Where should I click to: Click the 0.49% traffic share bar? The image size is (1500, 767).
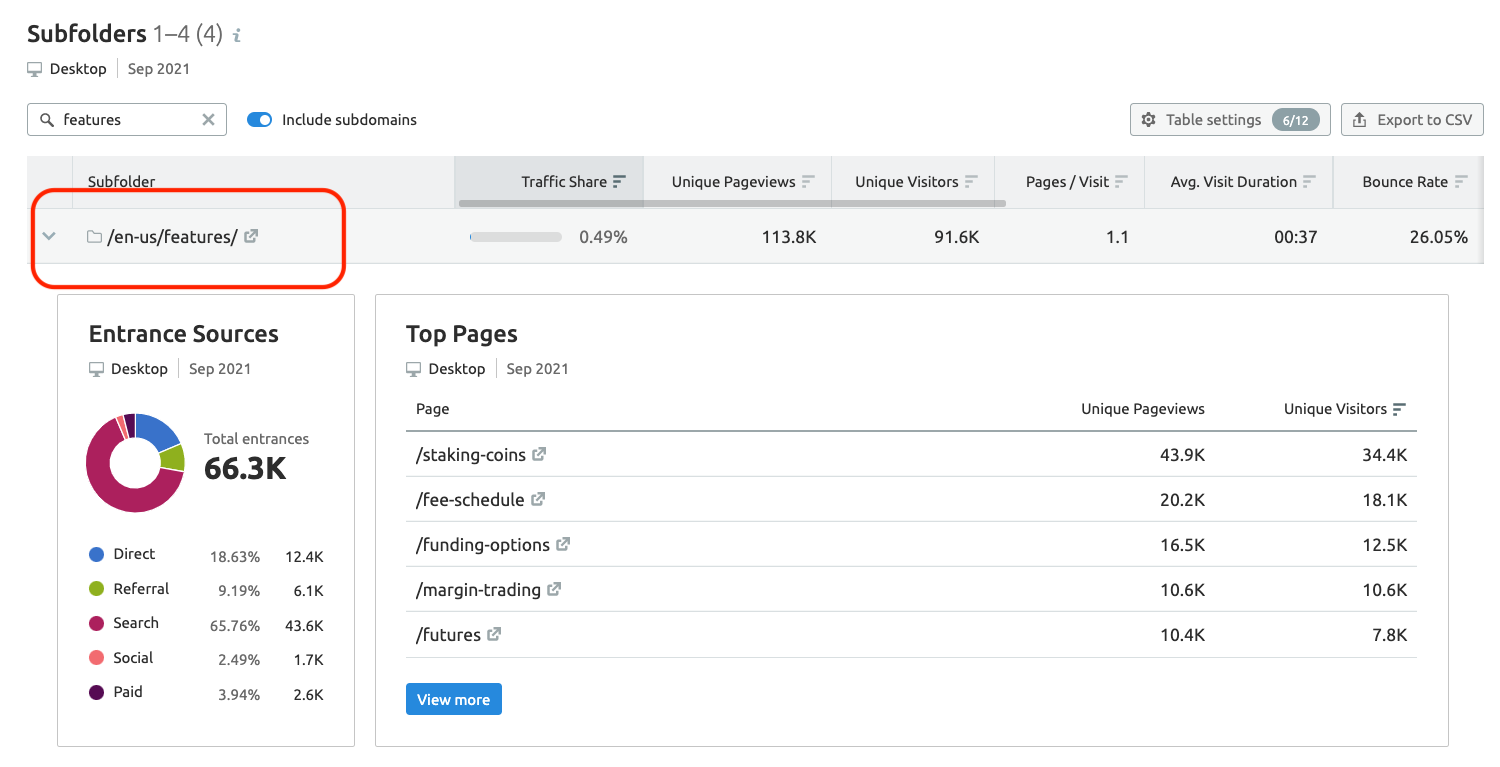pyautogui.click(x=516, y=237)
